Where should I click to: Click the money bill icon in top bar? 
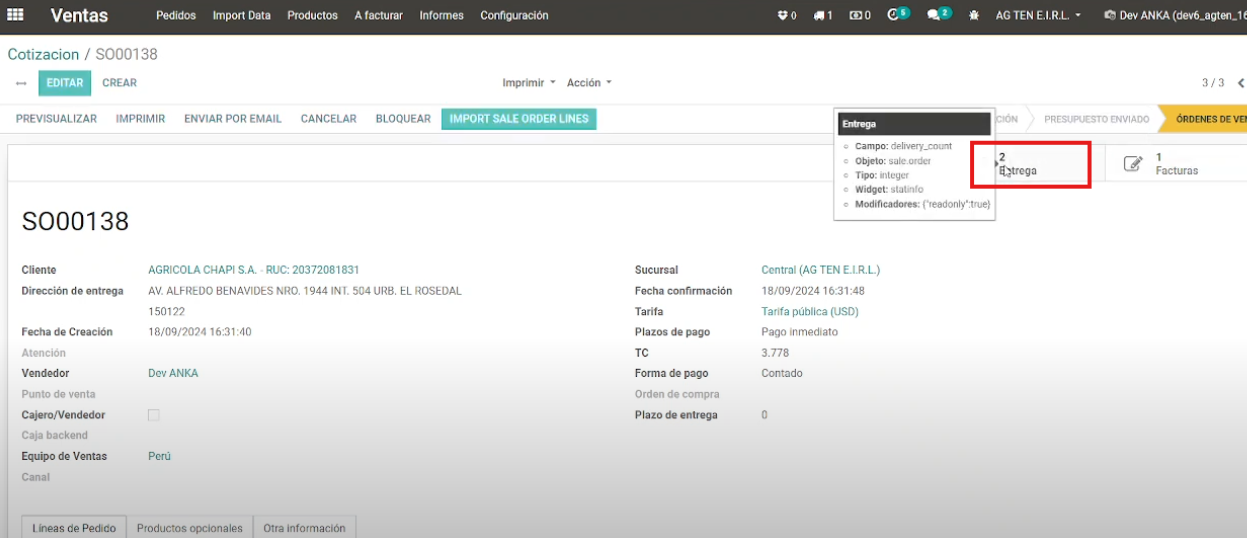857,16
